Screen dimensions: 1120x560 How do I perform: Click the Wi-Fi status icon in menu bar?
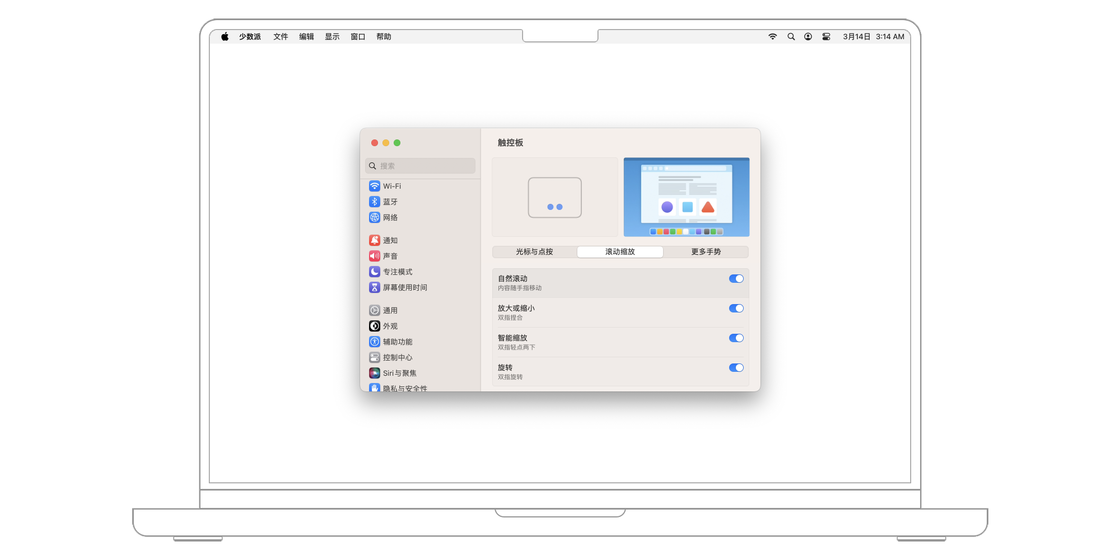click(772, 36)
